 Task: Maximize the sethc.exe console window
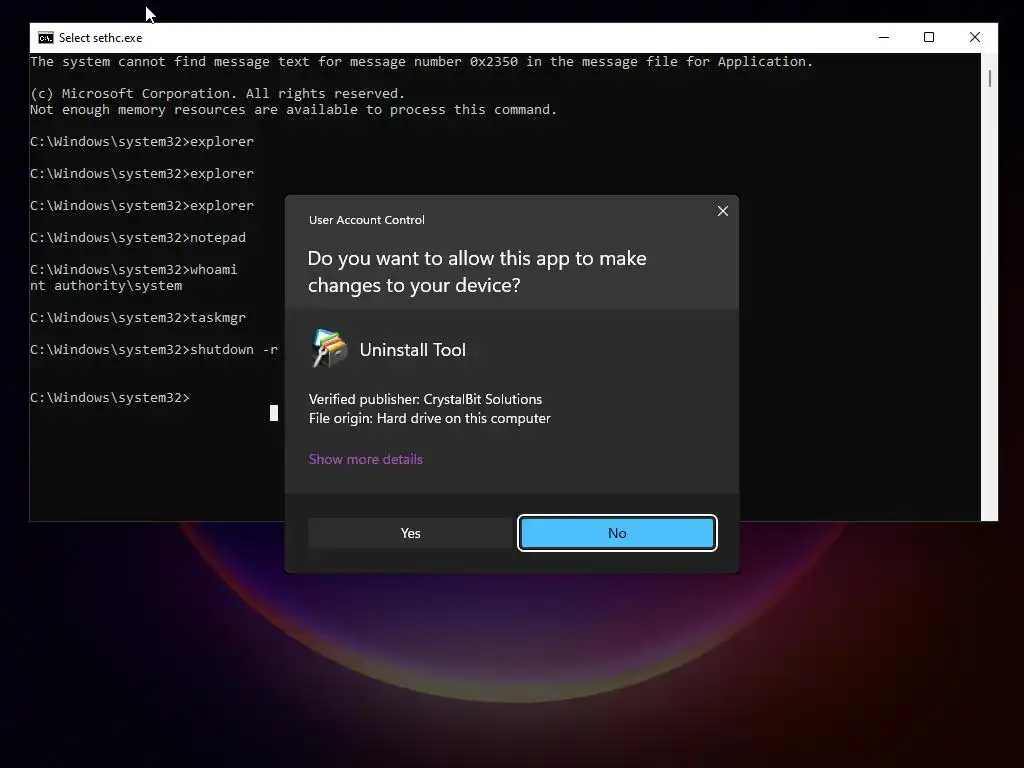tap(929, 37)
